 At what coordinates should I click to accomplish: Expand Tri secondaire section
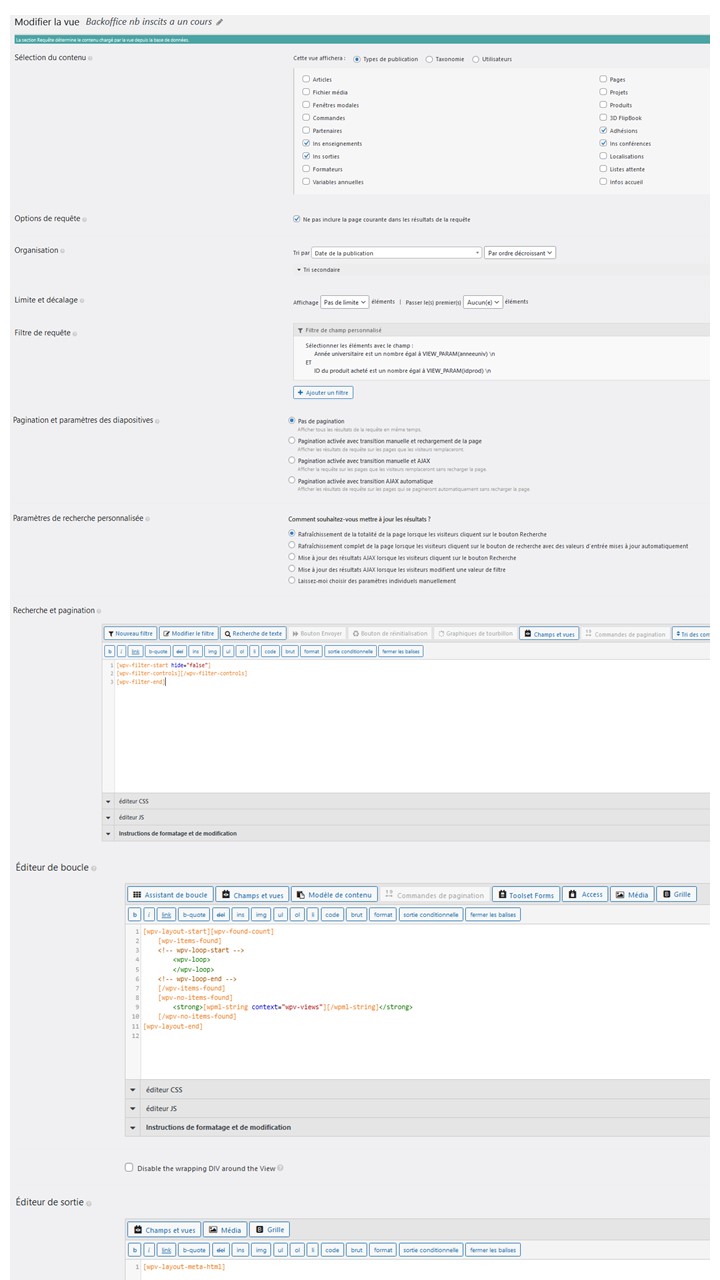tap(318, 269)
